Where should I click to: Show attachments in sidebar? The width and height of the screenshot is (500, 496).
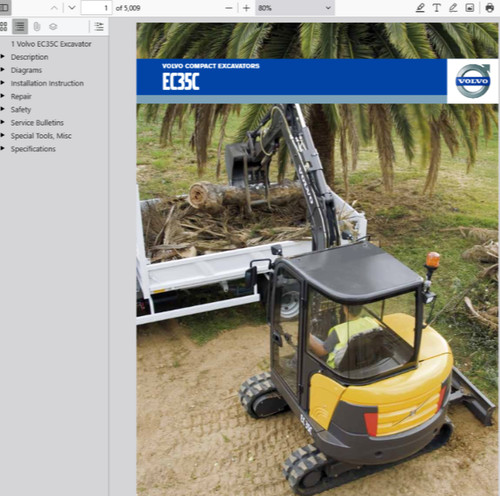click(37, 26)
